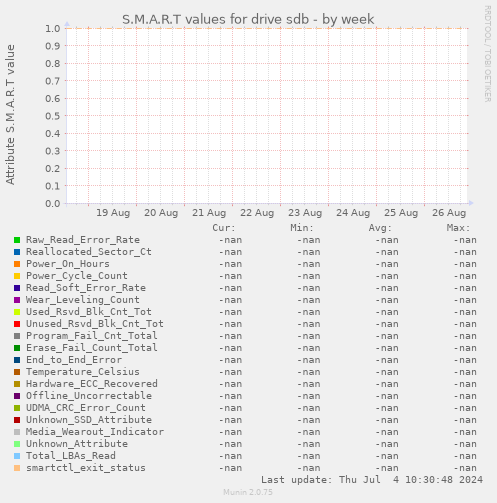Click the yellow Power_Cycle_Count legend swatch
The image size is (497, 503).
coord(17,276)
